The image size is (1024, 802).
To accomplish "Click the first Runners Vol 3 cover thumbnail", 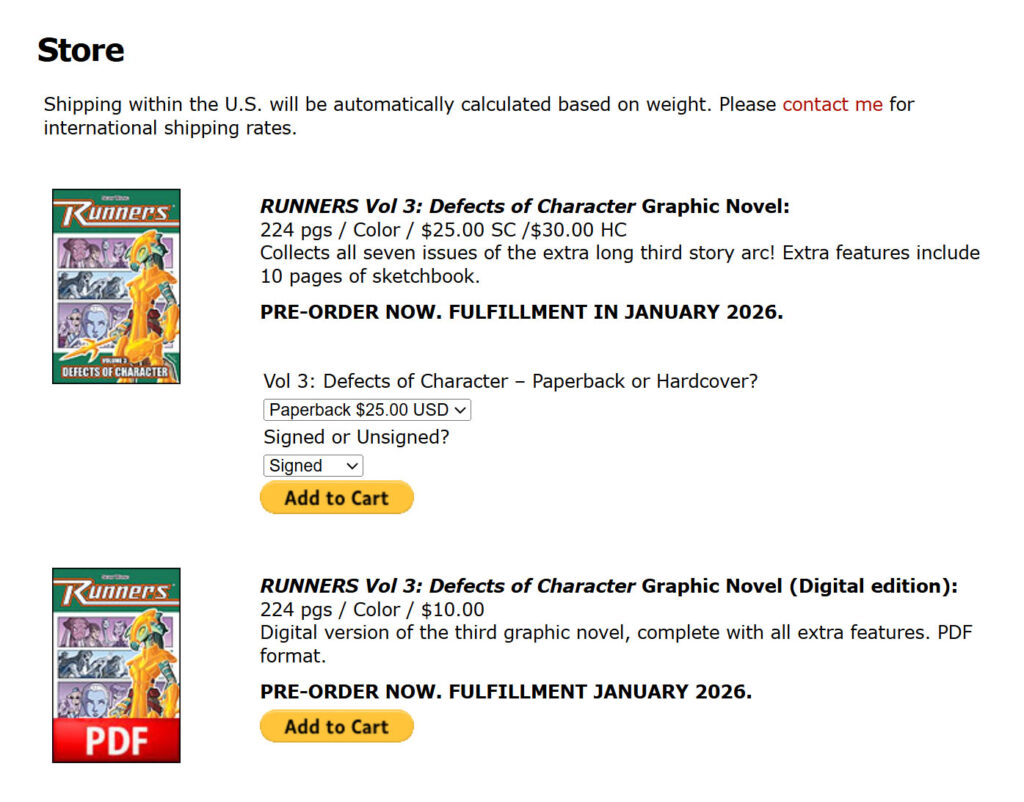I will coord(116,286).
